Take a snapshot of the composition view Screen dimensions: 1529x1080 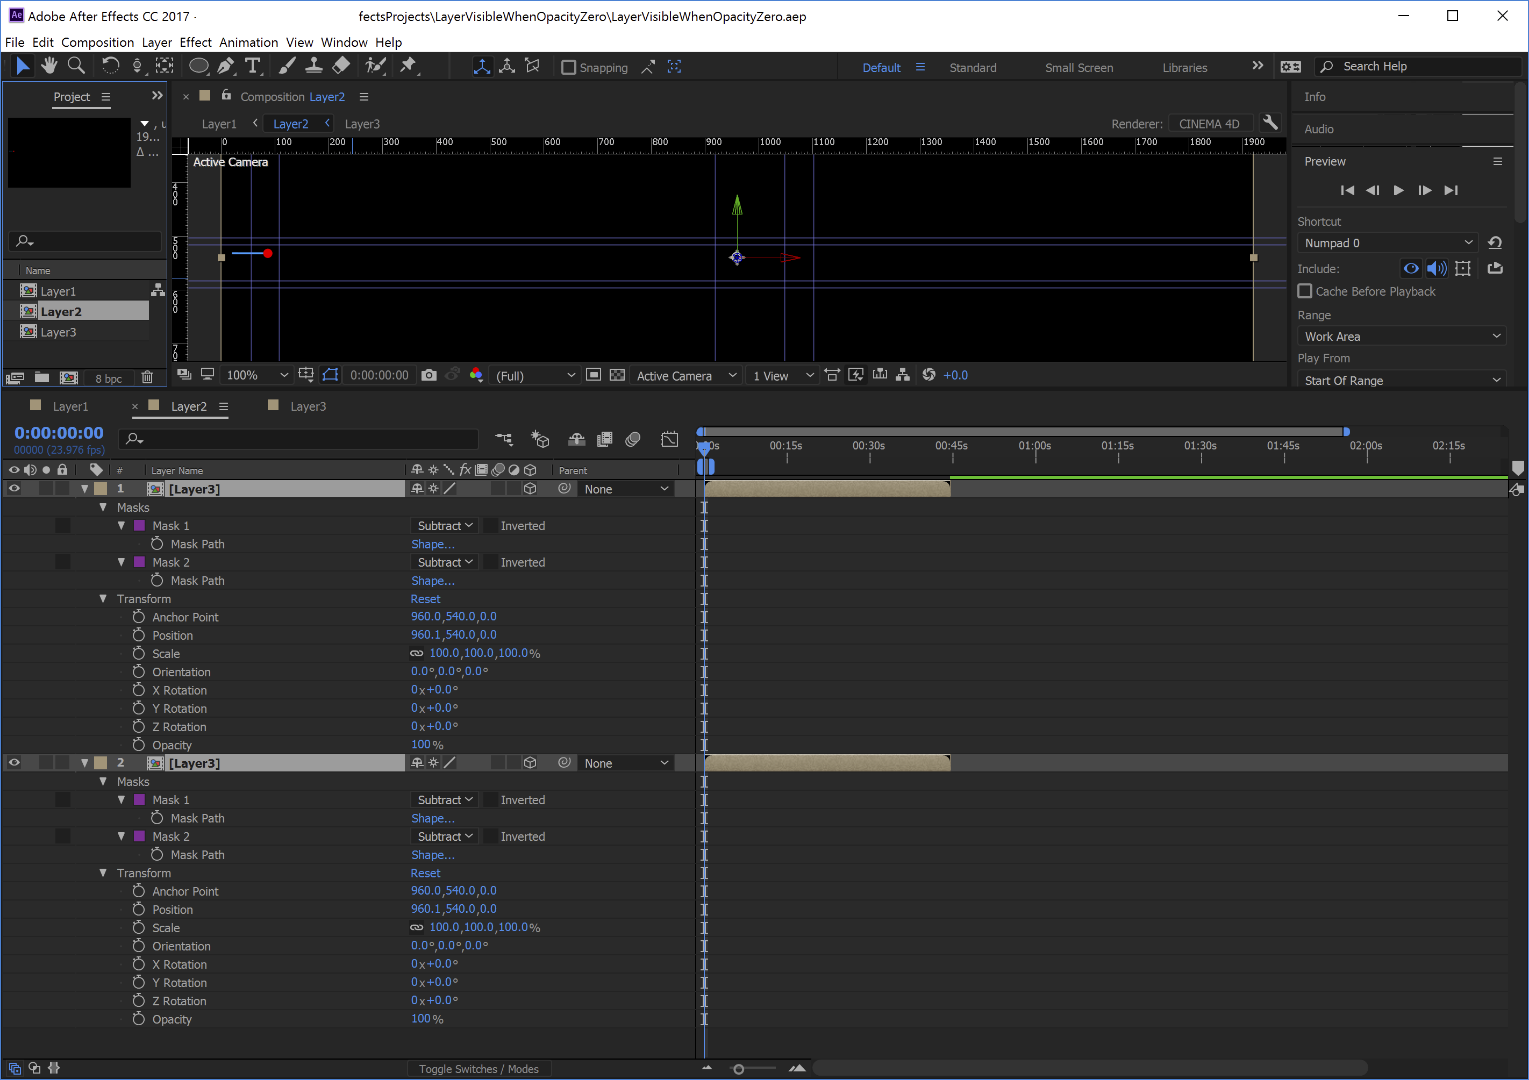(x=429, y=375)
